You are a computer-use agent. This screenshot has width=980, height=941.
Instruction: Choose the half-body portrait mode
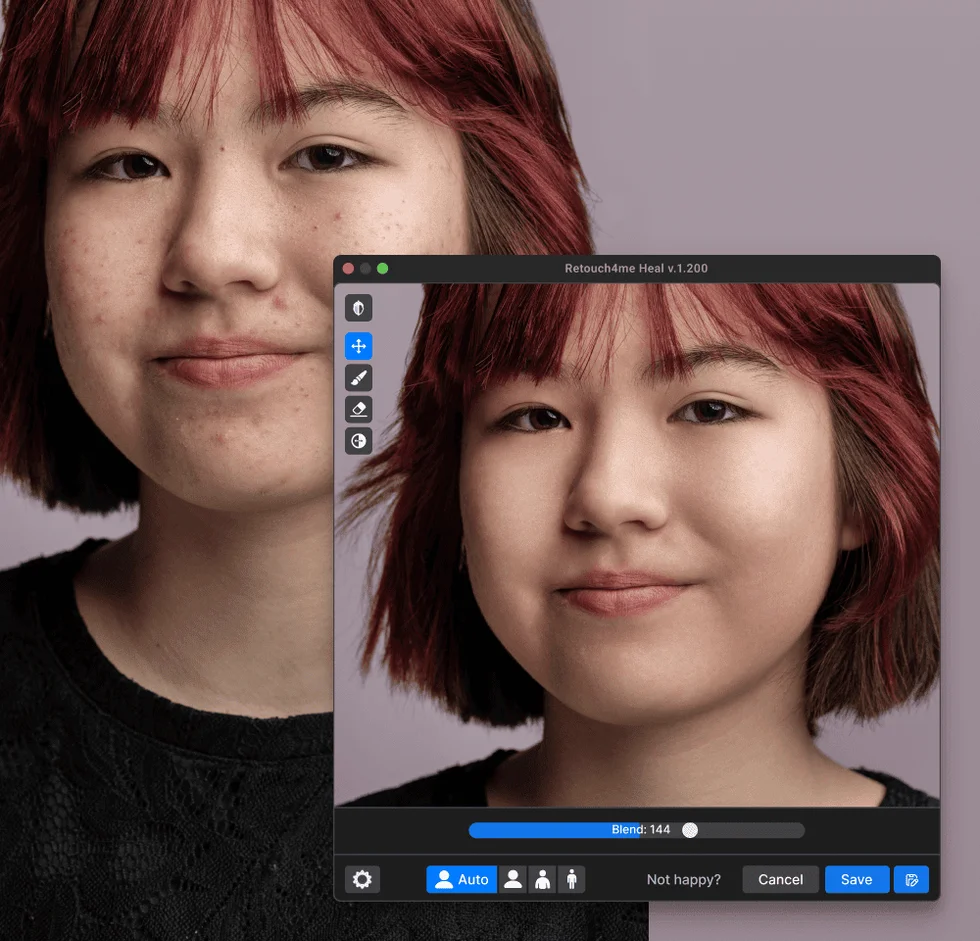[x=542, y=880]
